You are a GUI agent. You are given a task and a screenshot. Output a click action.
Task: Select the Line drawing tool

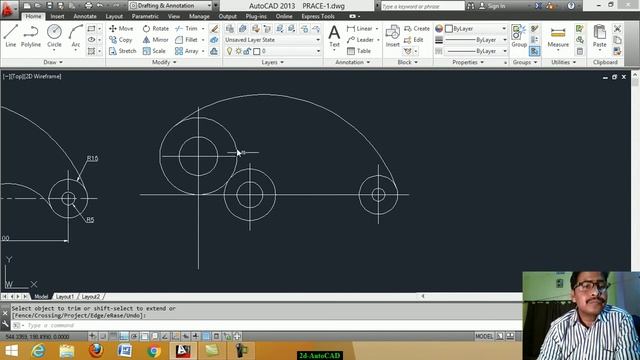coord(11,36)
